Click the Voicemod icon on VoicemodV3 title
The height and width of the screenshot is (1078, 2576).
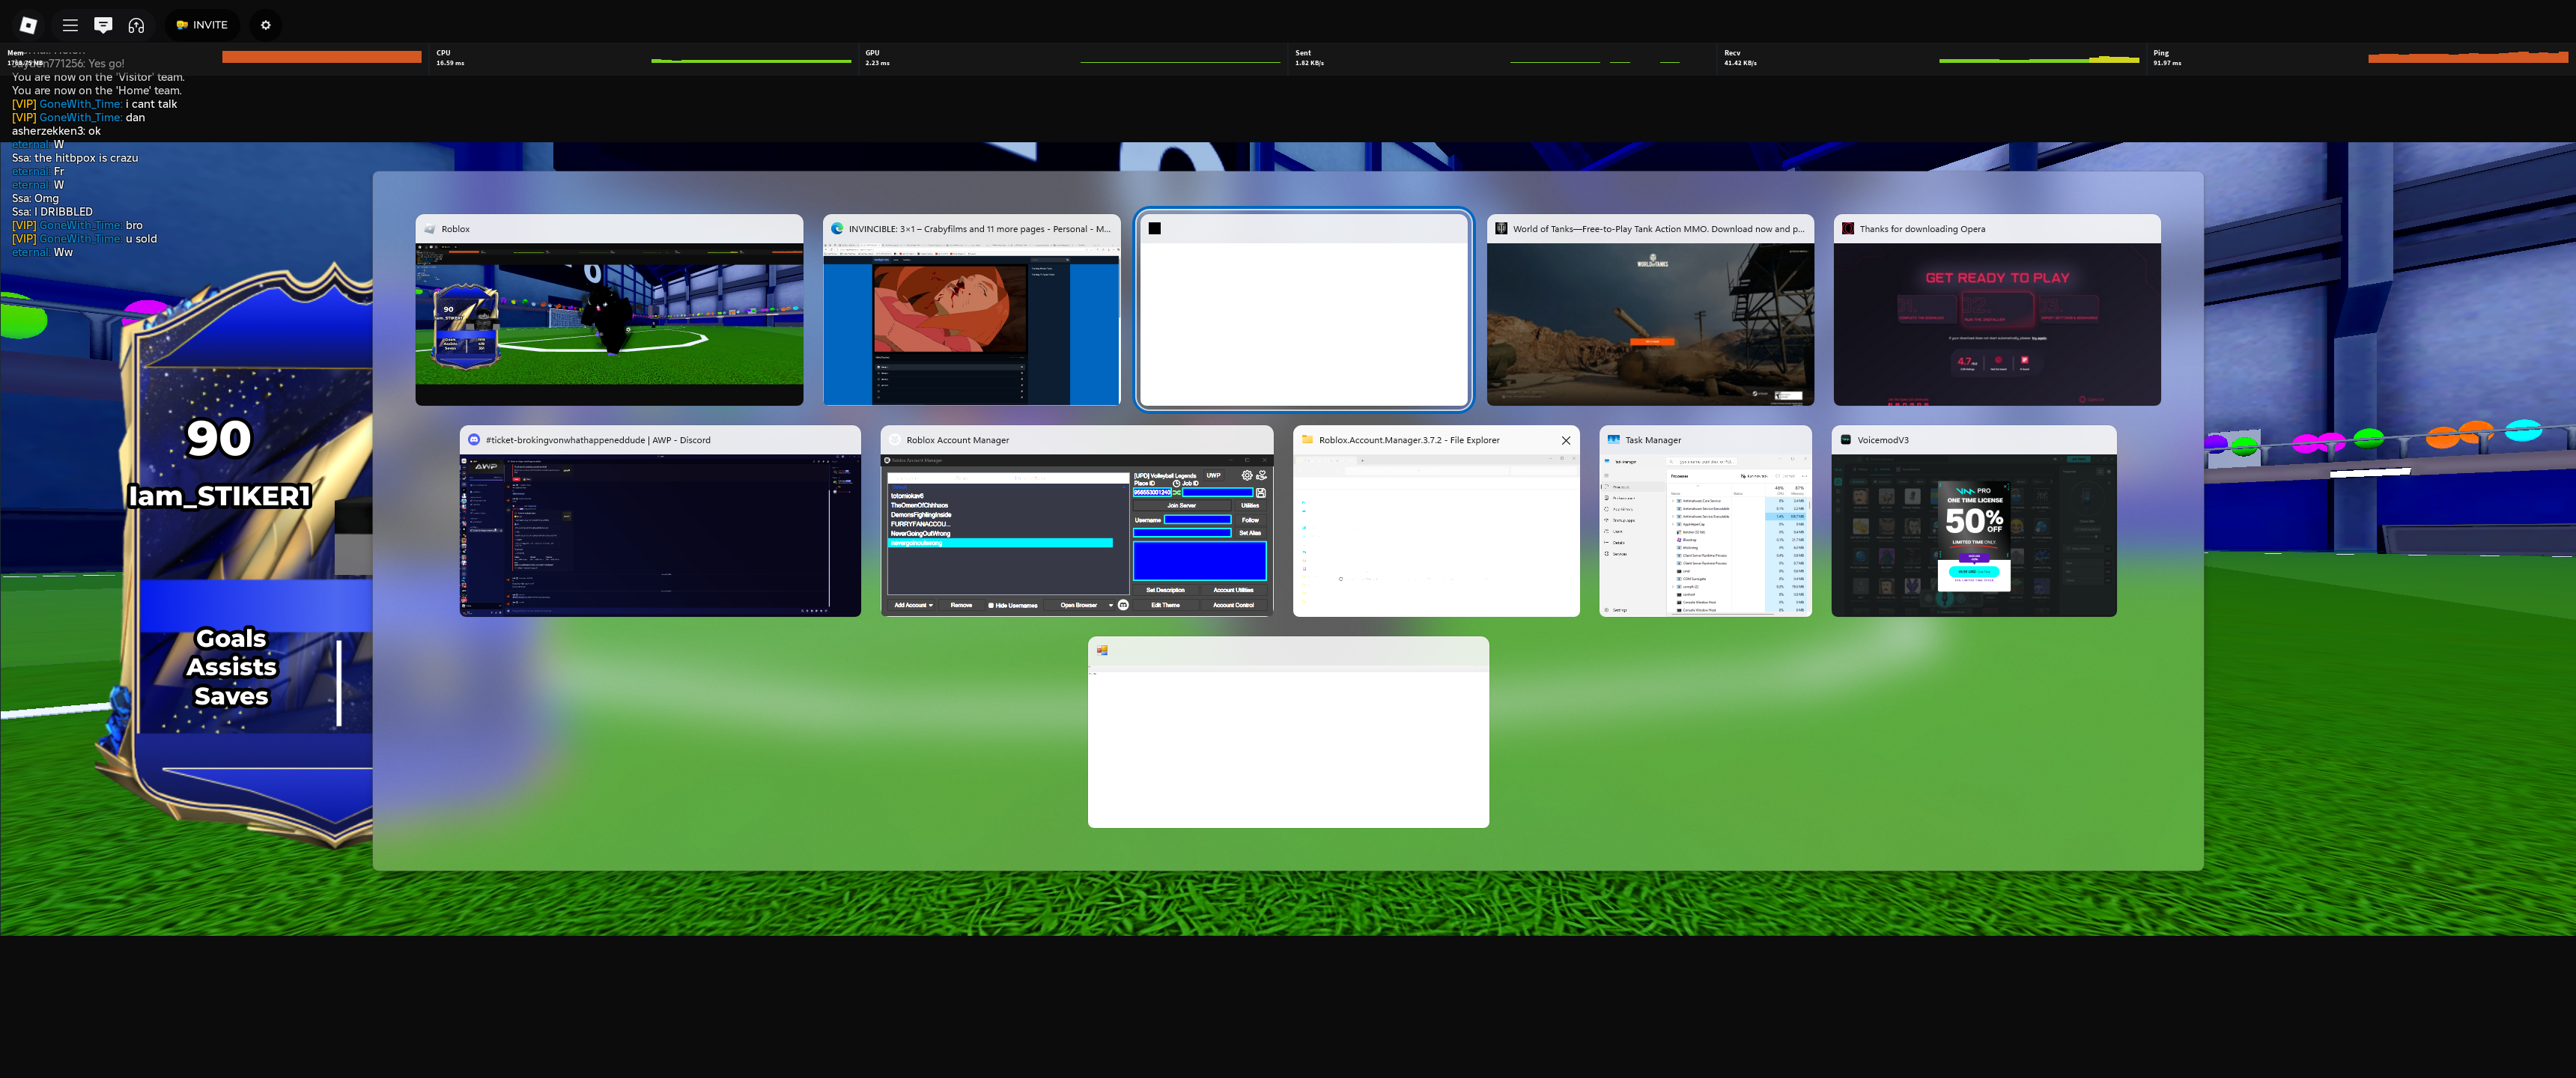(1845, 440)
